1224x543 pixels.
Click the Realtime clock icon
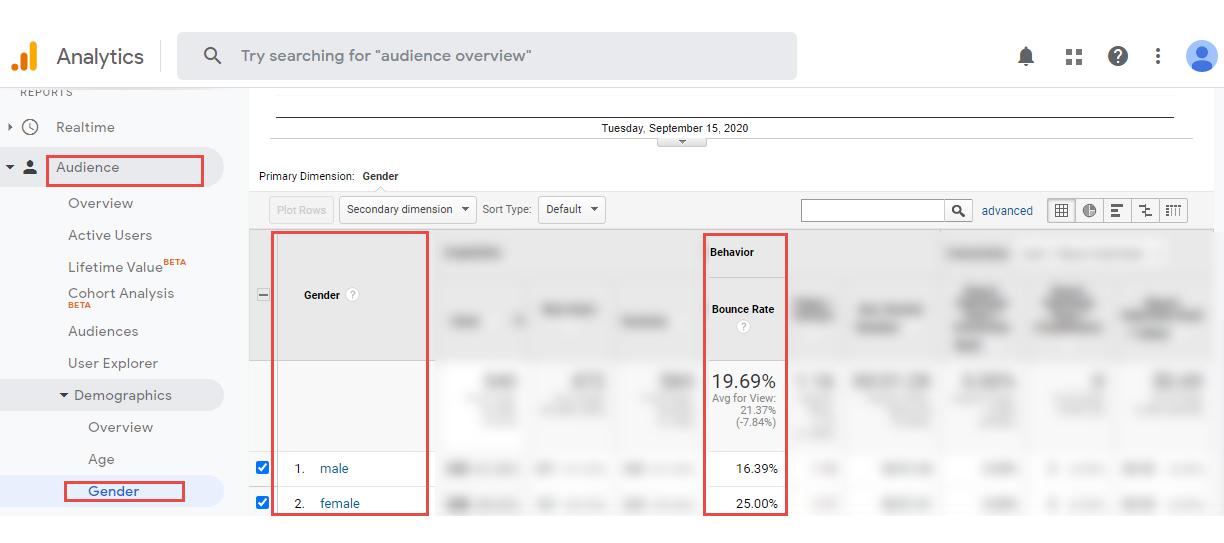pos(30,127)
